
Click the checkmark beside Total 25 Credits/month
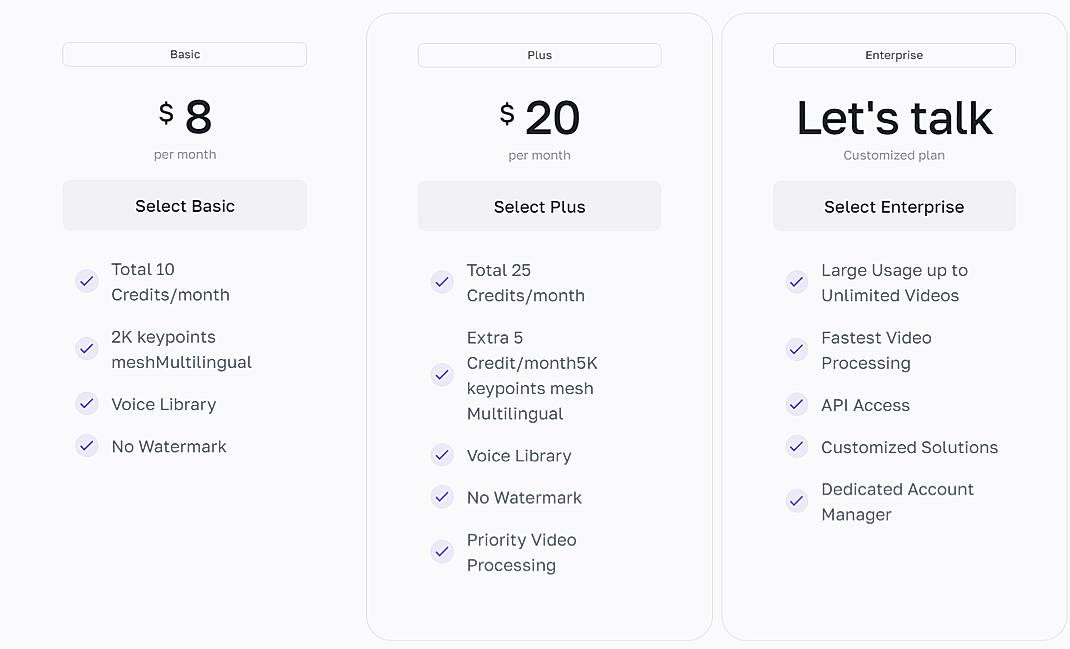[x=442, y=282]
